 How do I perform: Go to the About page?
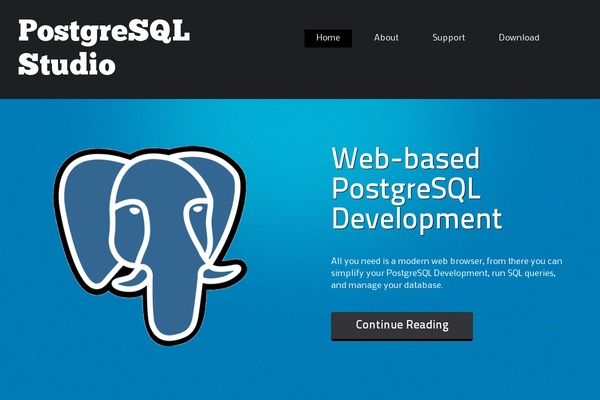pyautogui.click(x=386, y=38)
